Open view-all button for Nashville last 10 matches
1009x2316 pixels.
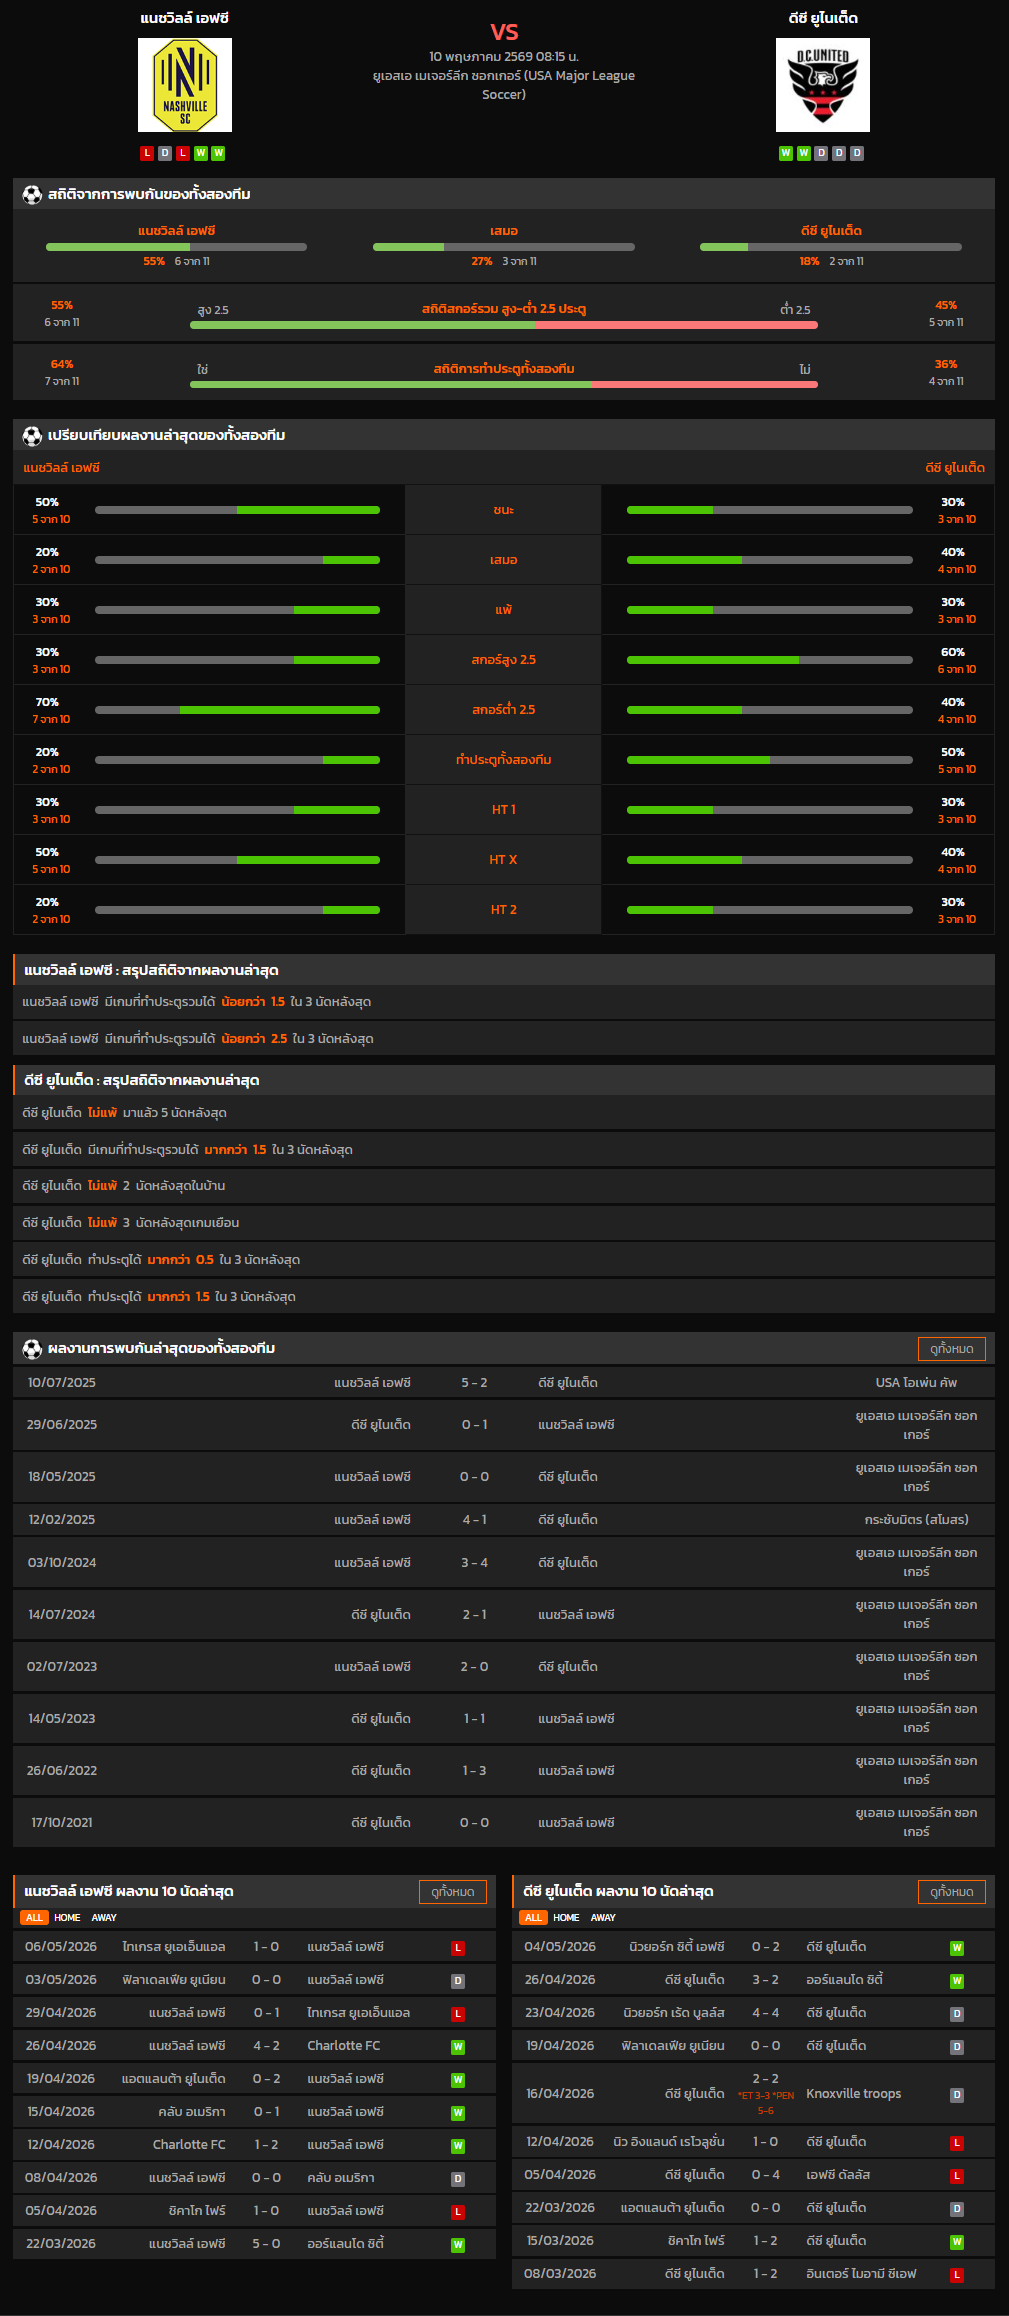tap(453, 1892)
